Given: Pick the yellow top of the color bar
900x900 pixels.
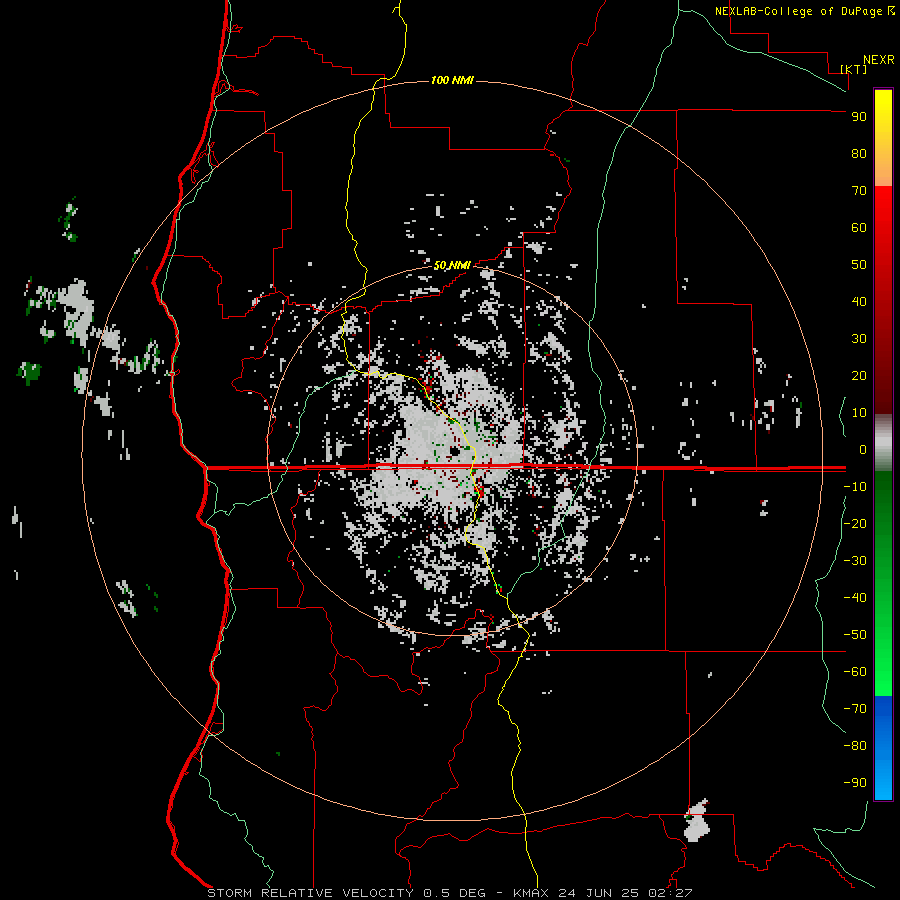Looking at the screenshot, I should [883, 103].
